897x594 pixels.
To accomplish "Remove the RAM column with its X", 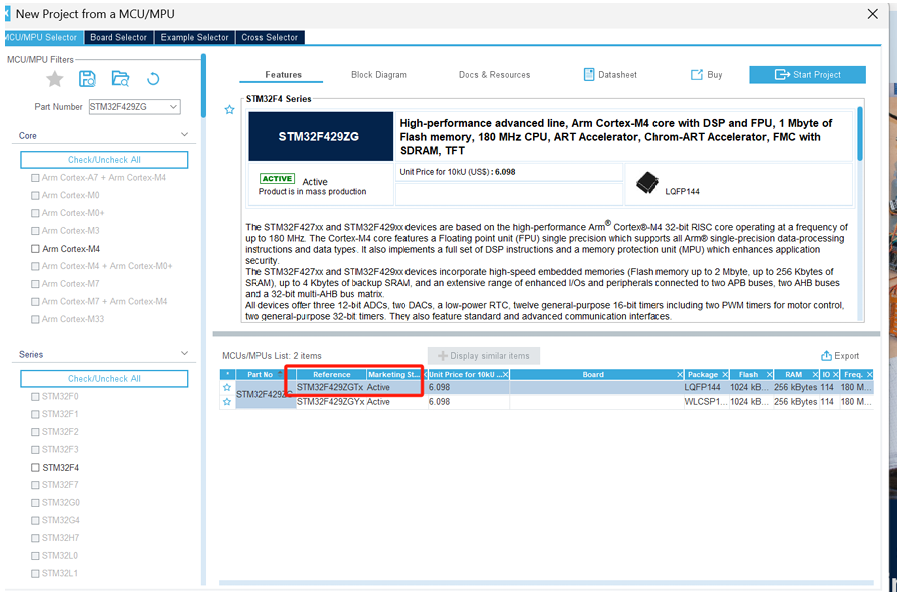I will [x=815, y=374].
